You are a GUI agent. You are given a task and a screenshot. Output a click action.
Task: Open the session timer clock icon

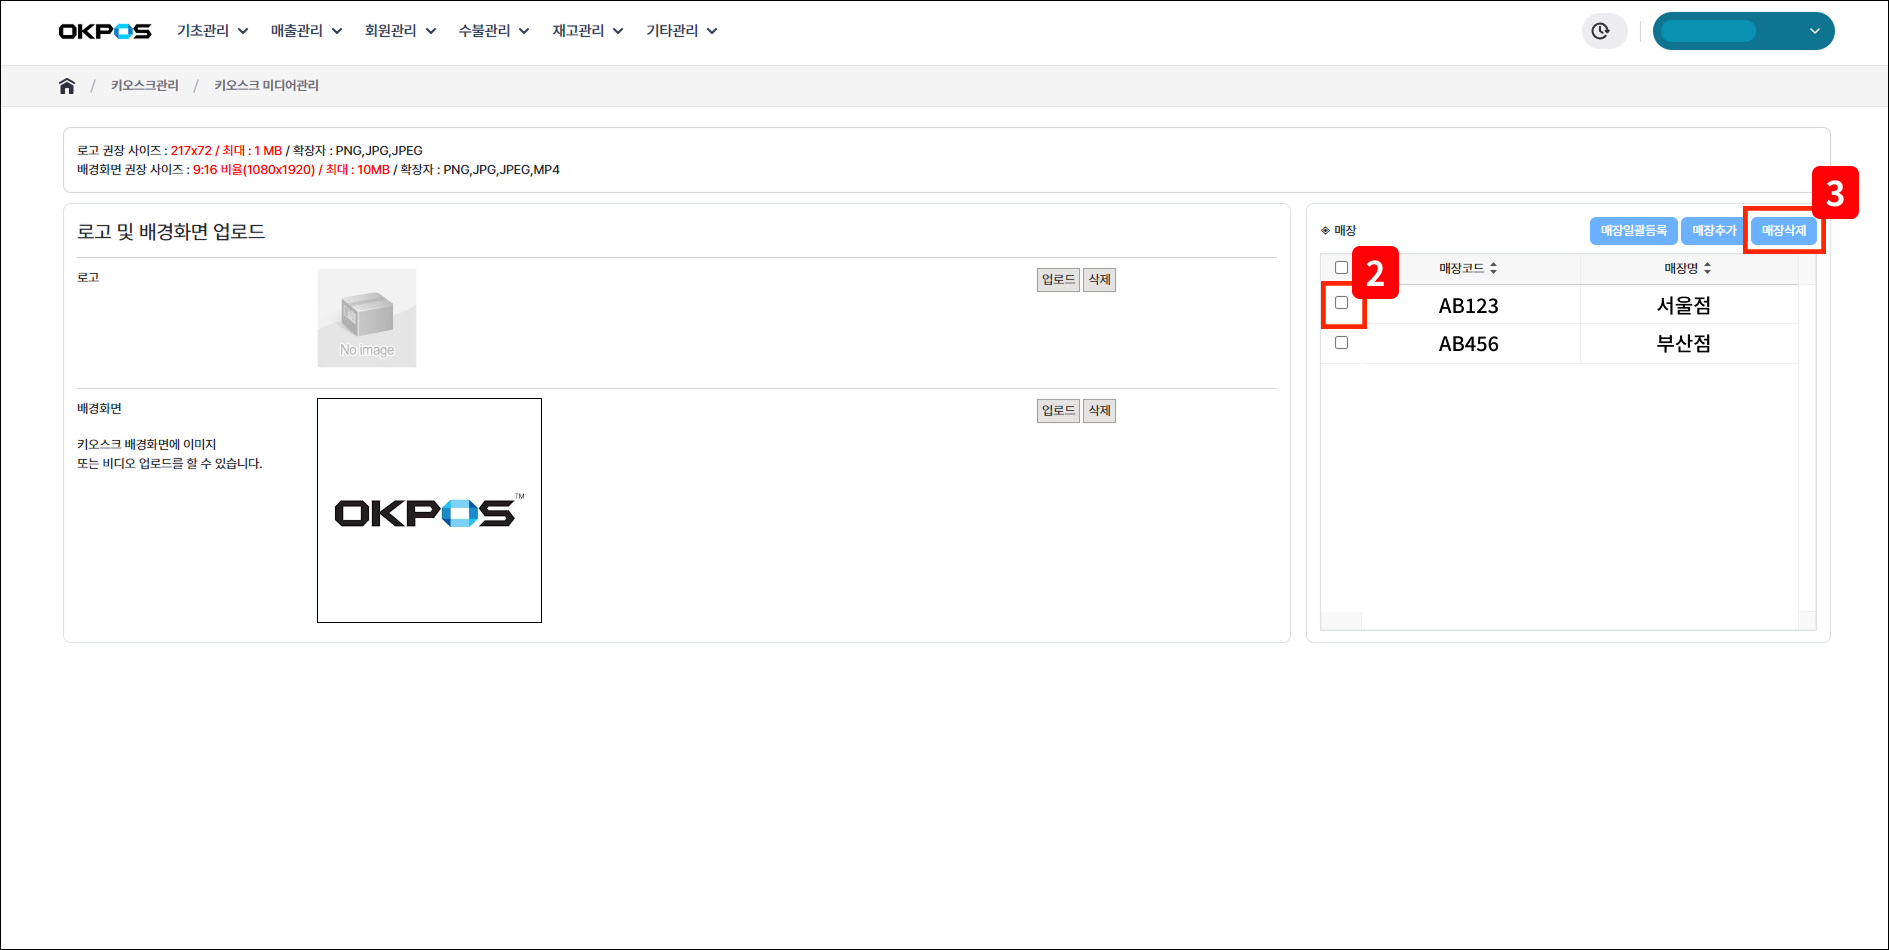pyautogui.click(x=1601, y=31)
